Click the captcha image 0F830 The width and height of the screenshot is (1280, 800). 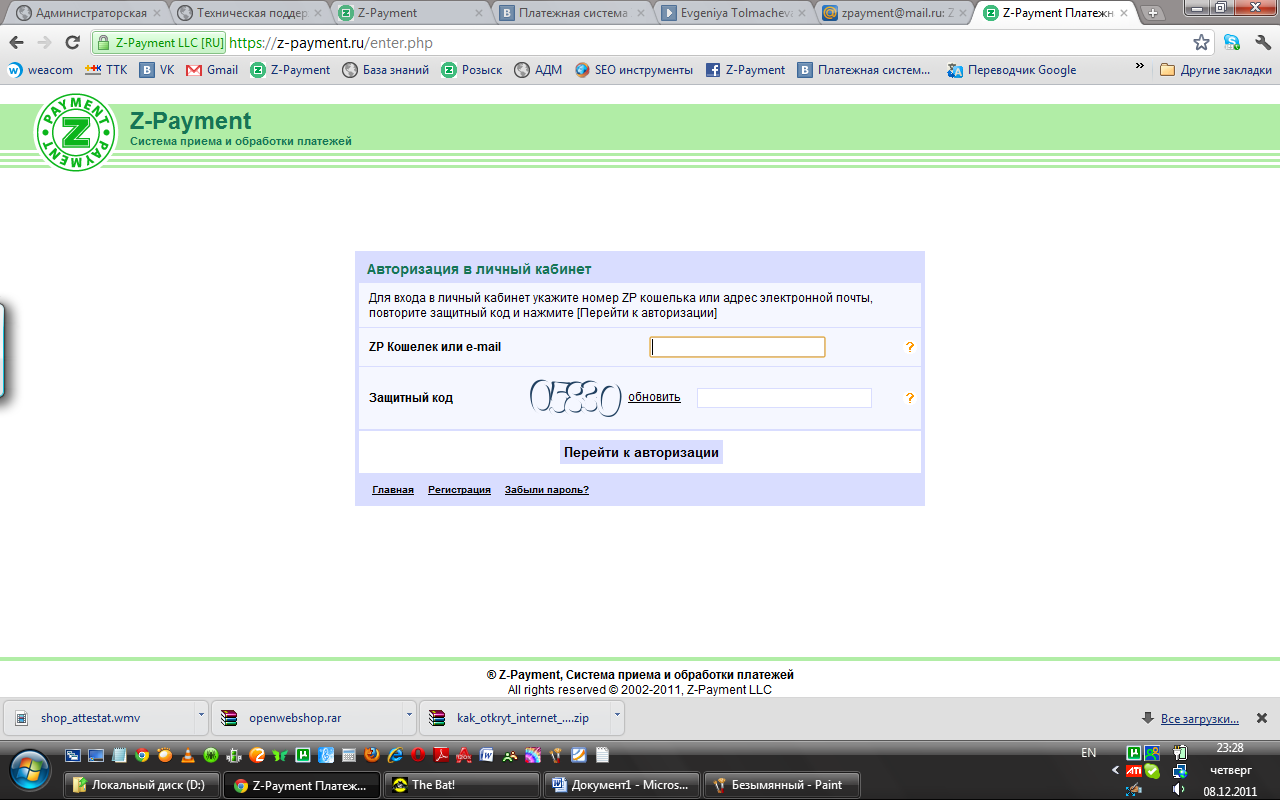[576, 397]
